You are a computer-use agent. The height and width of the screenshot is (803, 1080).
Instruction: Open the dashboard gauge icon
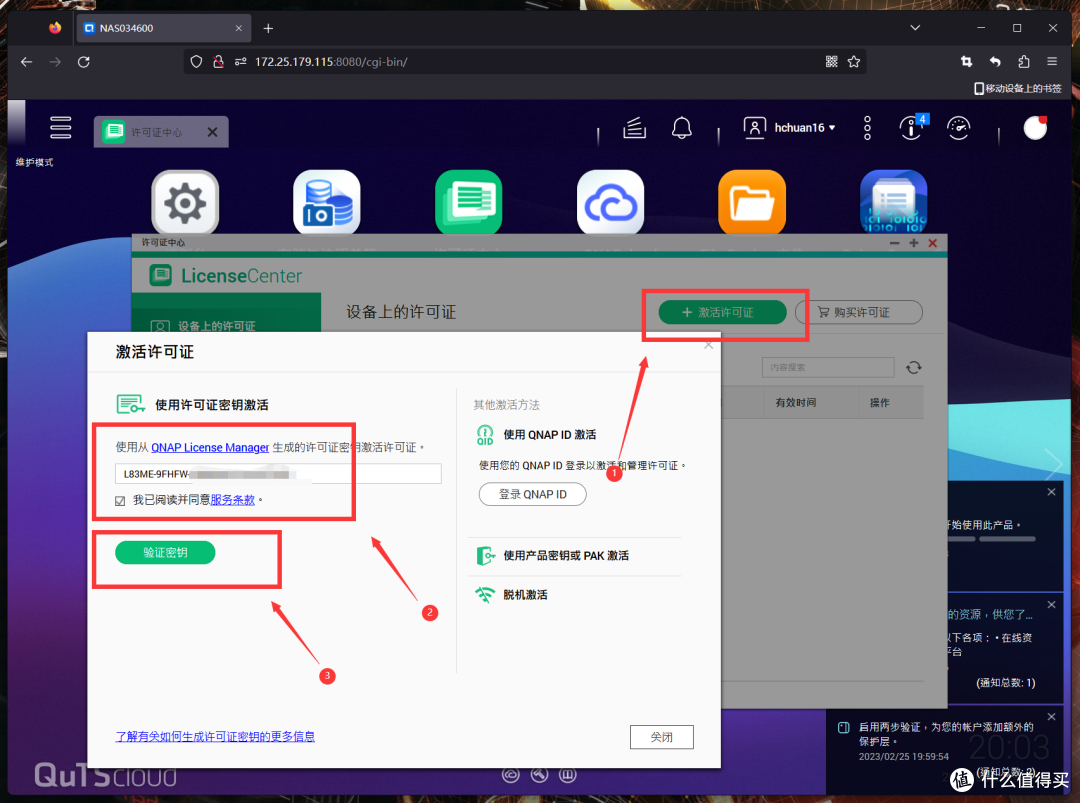959,127
